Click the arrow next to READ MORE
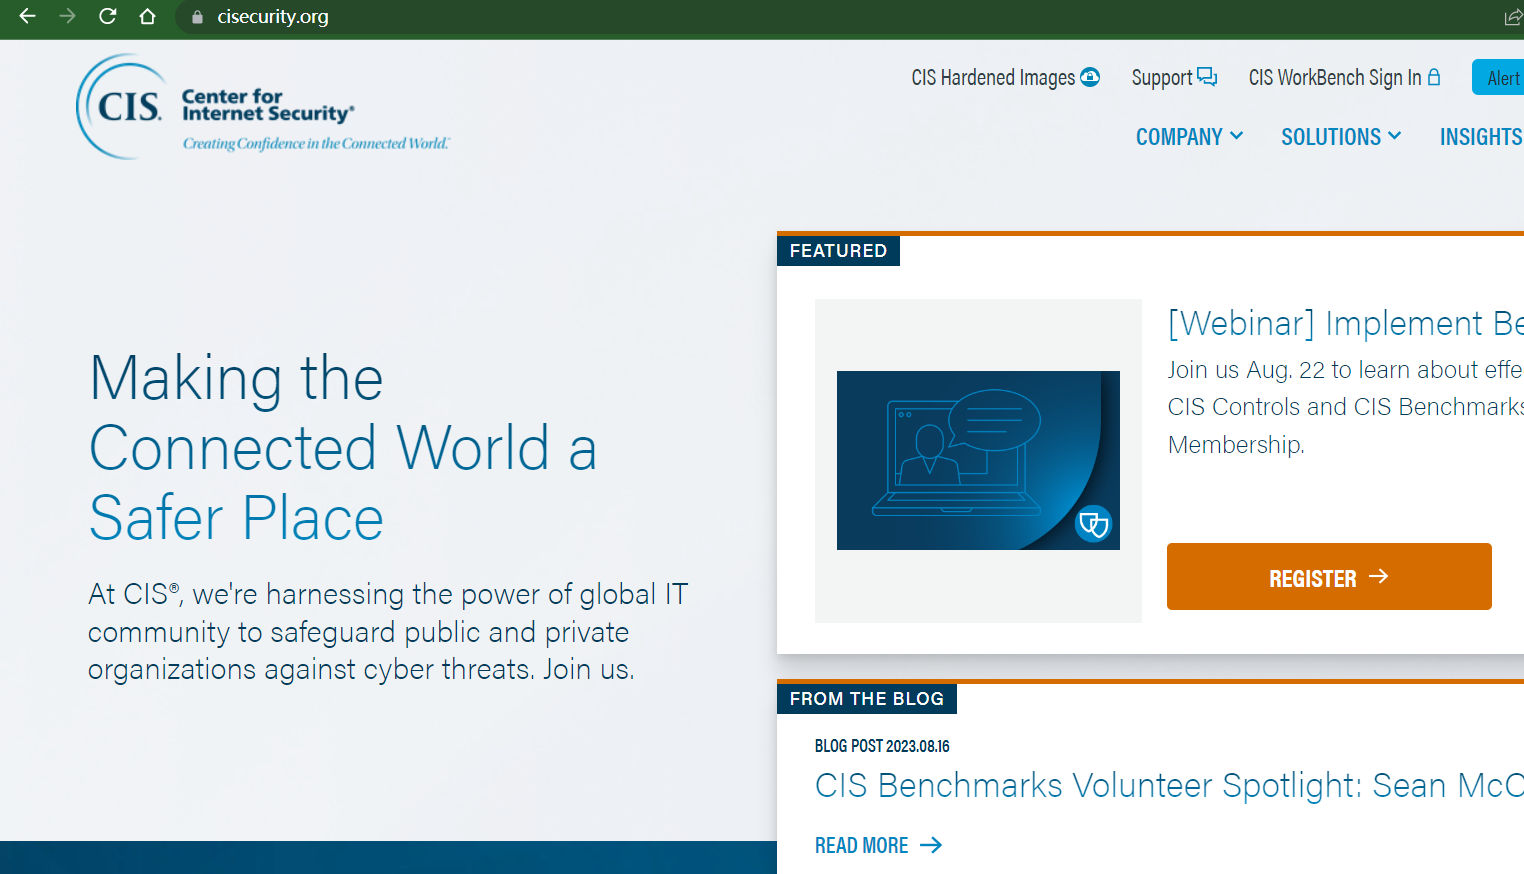The width and height of the screenshot is (1524, 874). pos(931,845)
